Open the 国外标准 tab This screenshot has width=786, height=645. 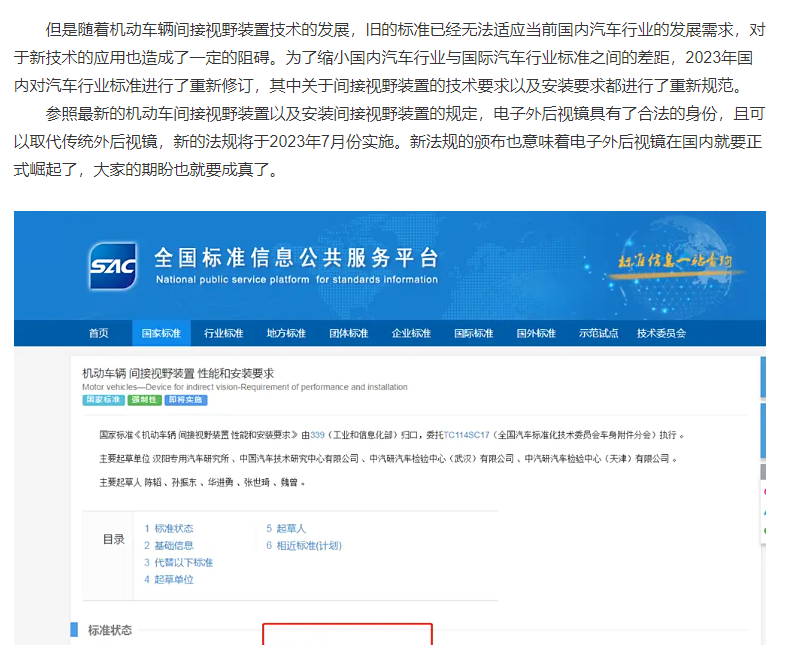(536, 333)
